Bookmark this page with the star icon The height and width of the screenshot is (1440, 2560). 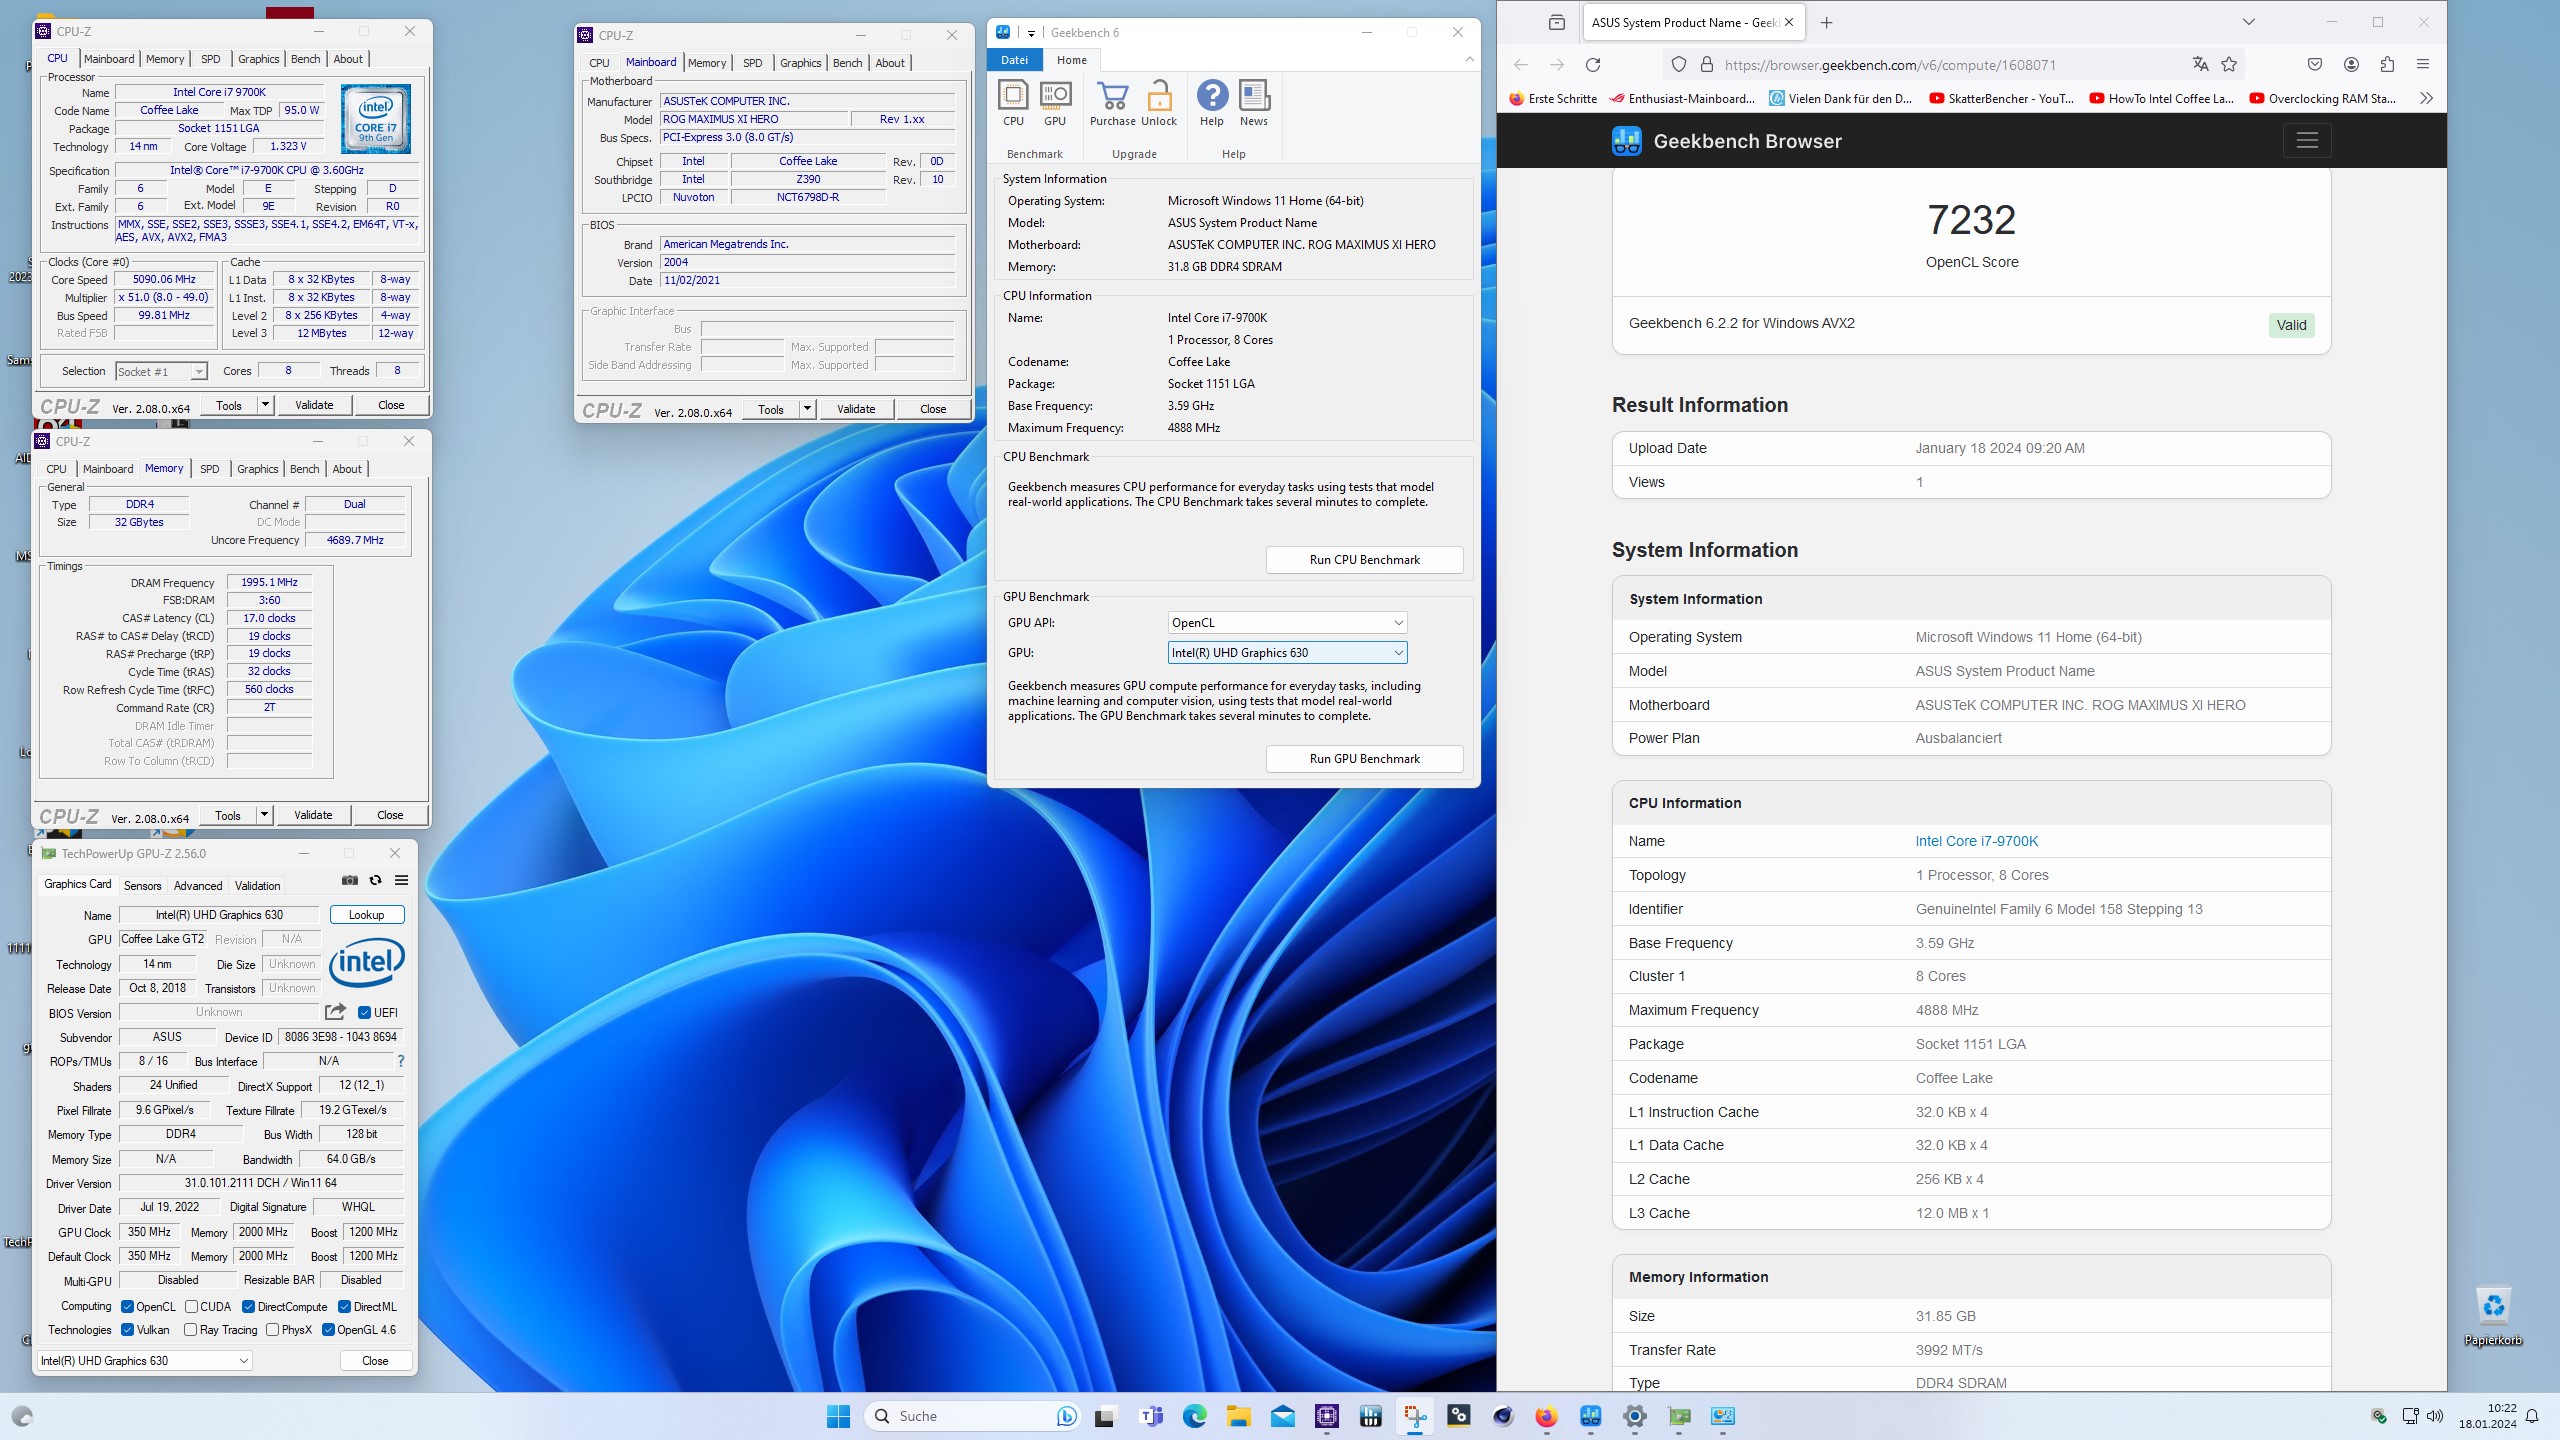[2229, 65]
